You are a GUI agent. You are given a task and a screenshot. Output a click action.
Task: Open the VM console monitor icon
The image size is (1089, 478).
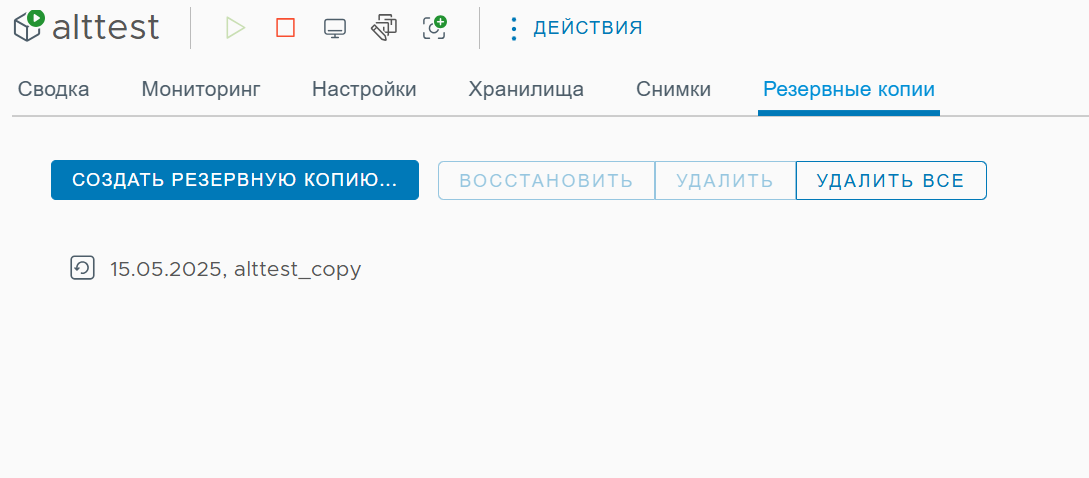click(335, 28)
